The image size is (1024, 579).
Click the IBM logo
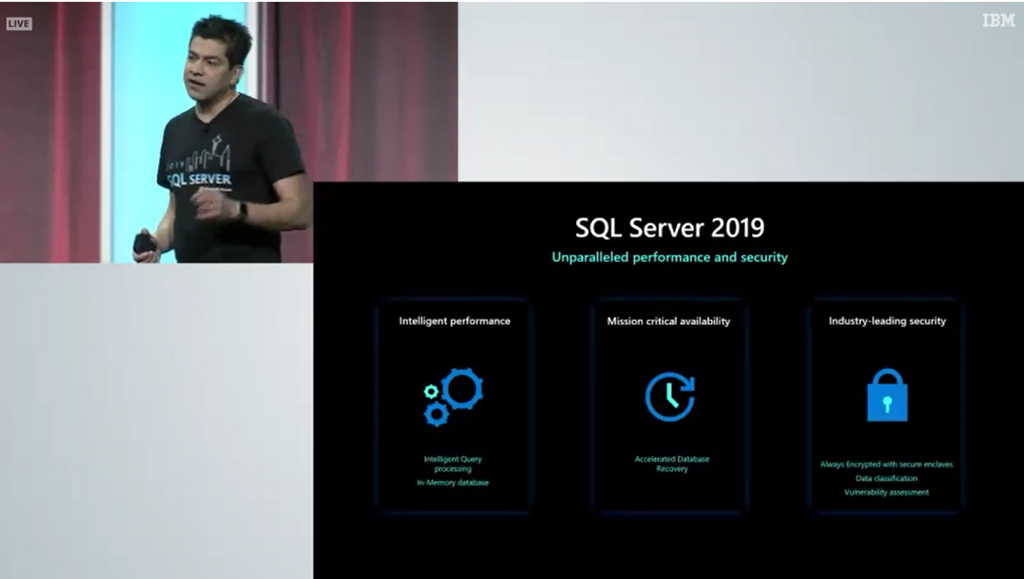(x=999, y=21)
